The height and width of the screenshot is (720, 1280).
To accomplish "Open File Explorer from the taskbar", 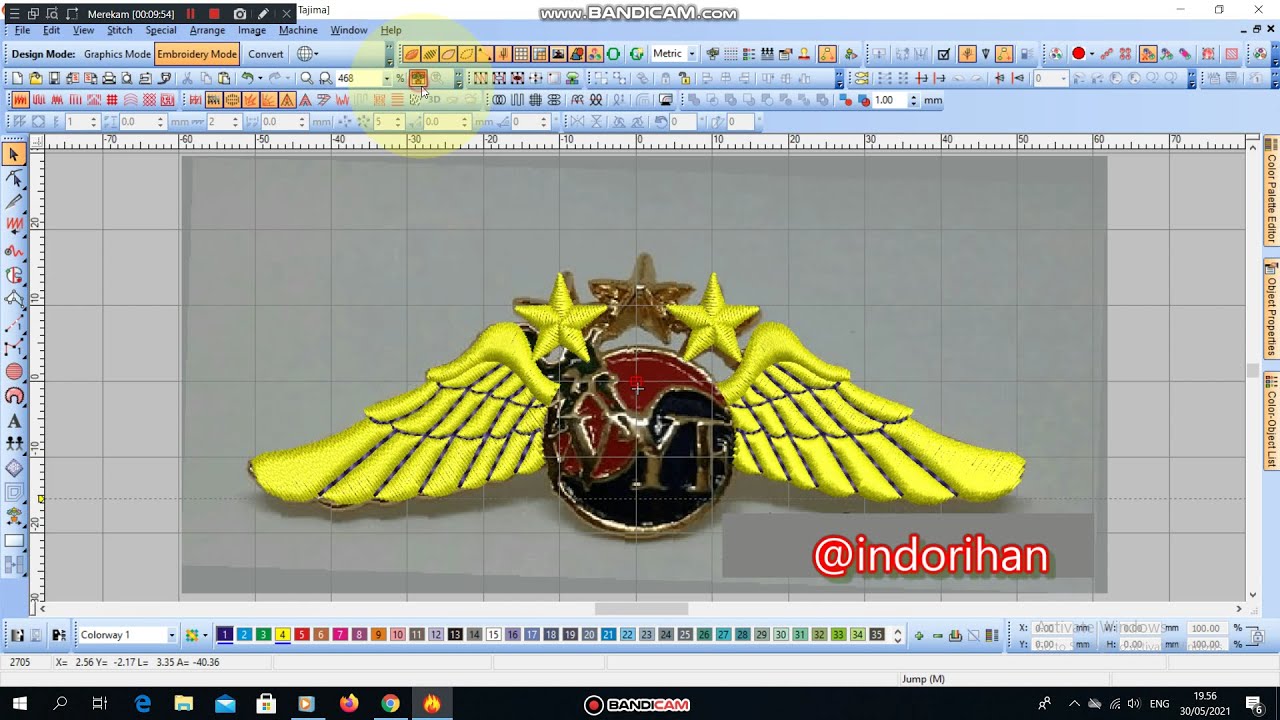I will click(x=183, y=704).
